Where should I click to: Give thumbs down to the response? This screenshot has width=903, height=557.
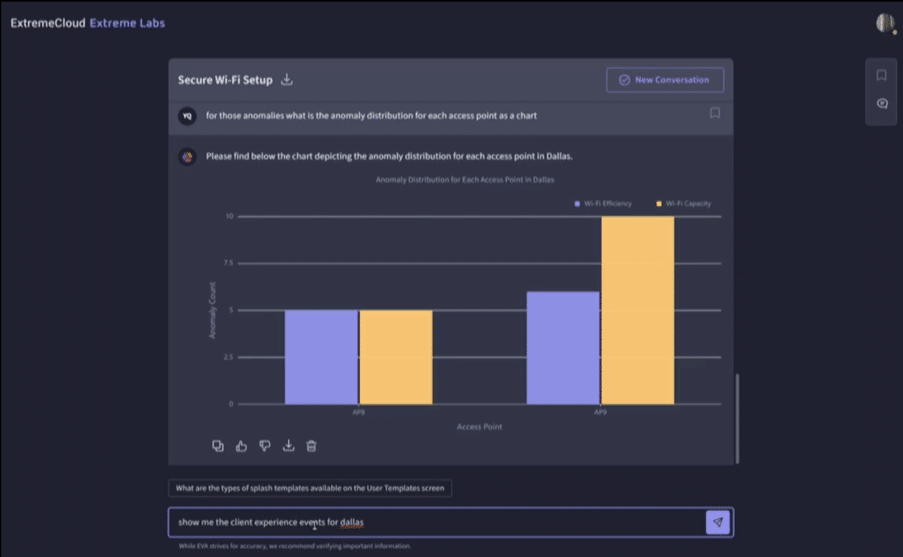point(265,446)
